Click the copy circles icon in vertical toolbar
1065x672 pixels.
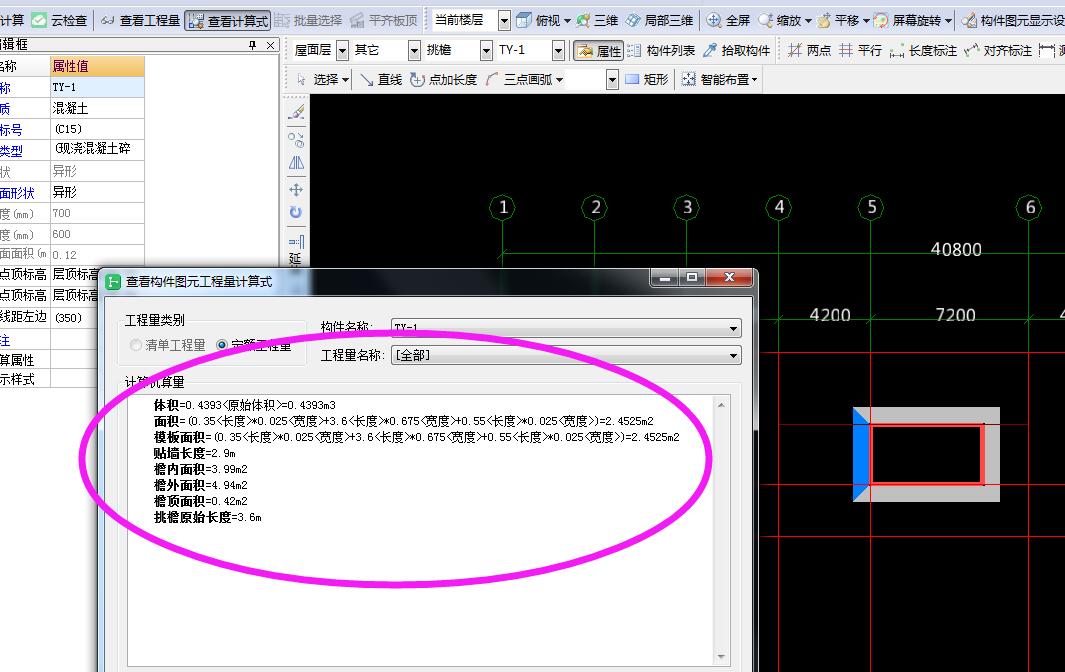pos(296,140)
